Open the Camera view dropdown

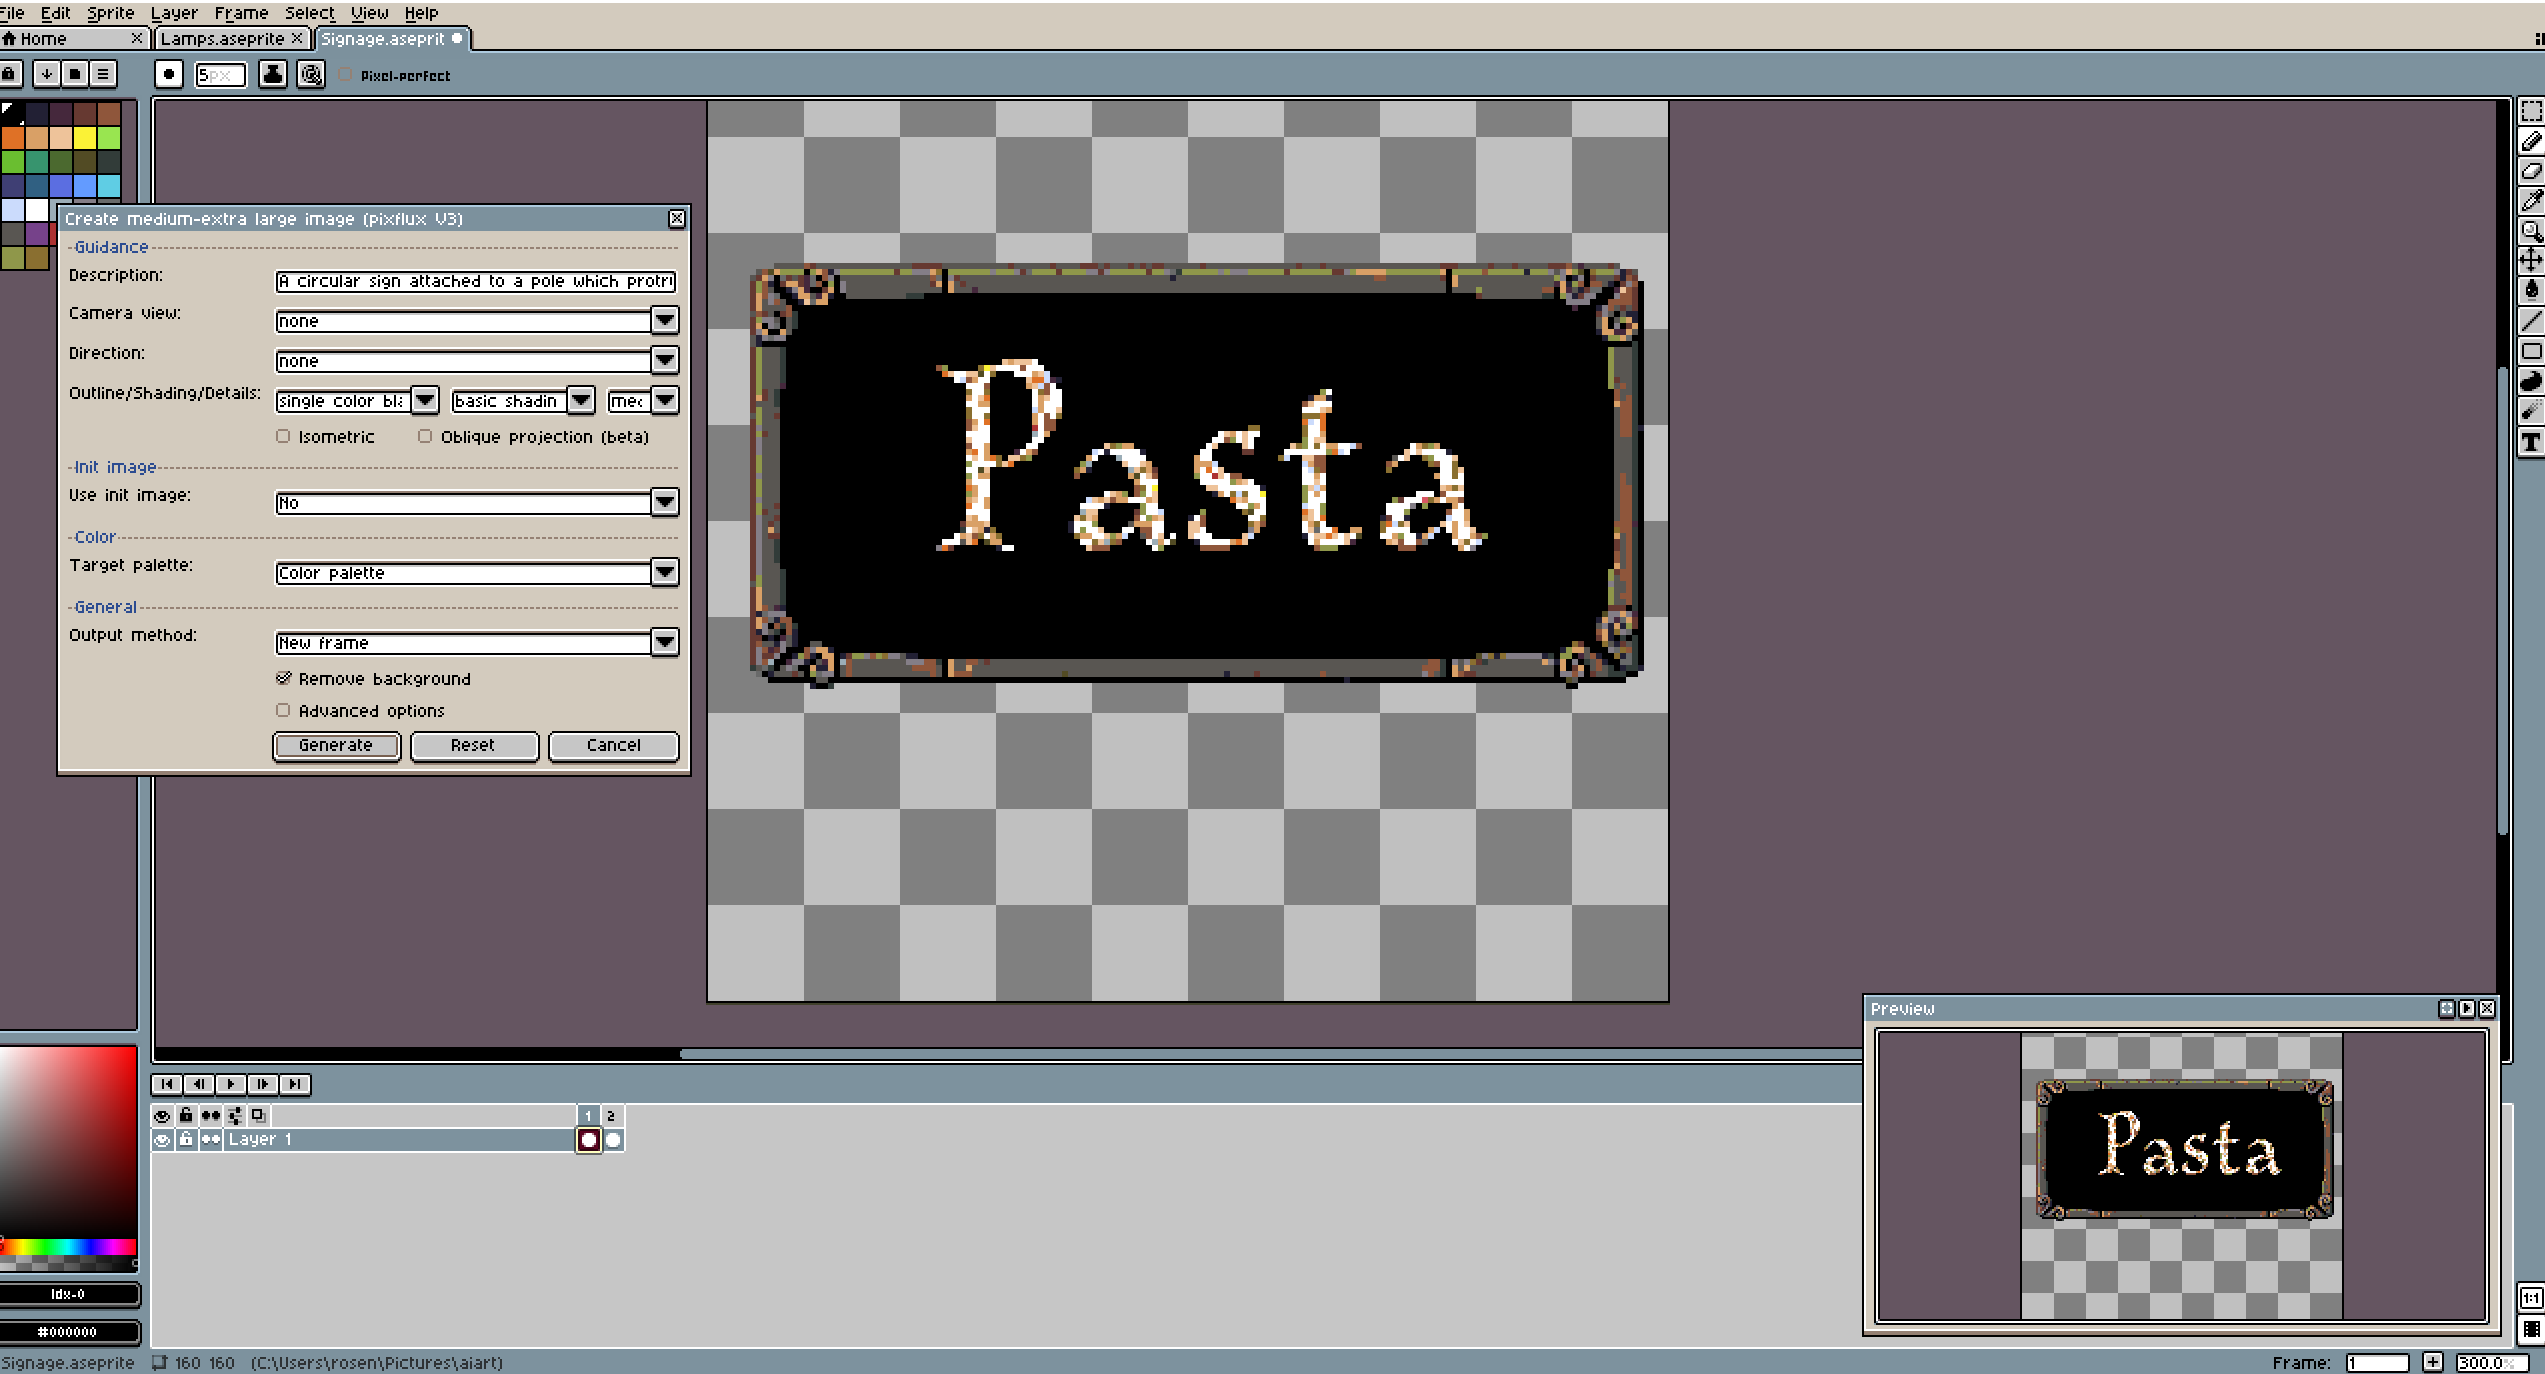point(665,320)
